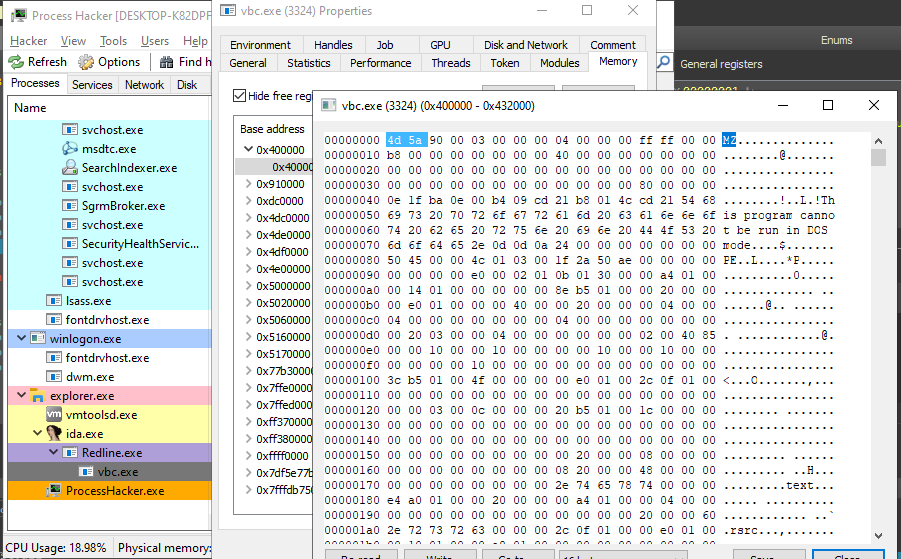Switch to the Disk tab

pyautogui.click(x=187, y=84)
